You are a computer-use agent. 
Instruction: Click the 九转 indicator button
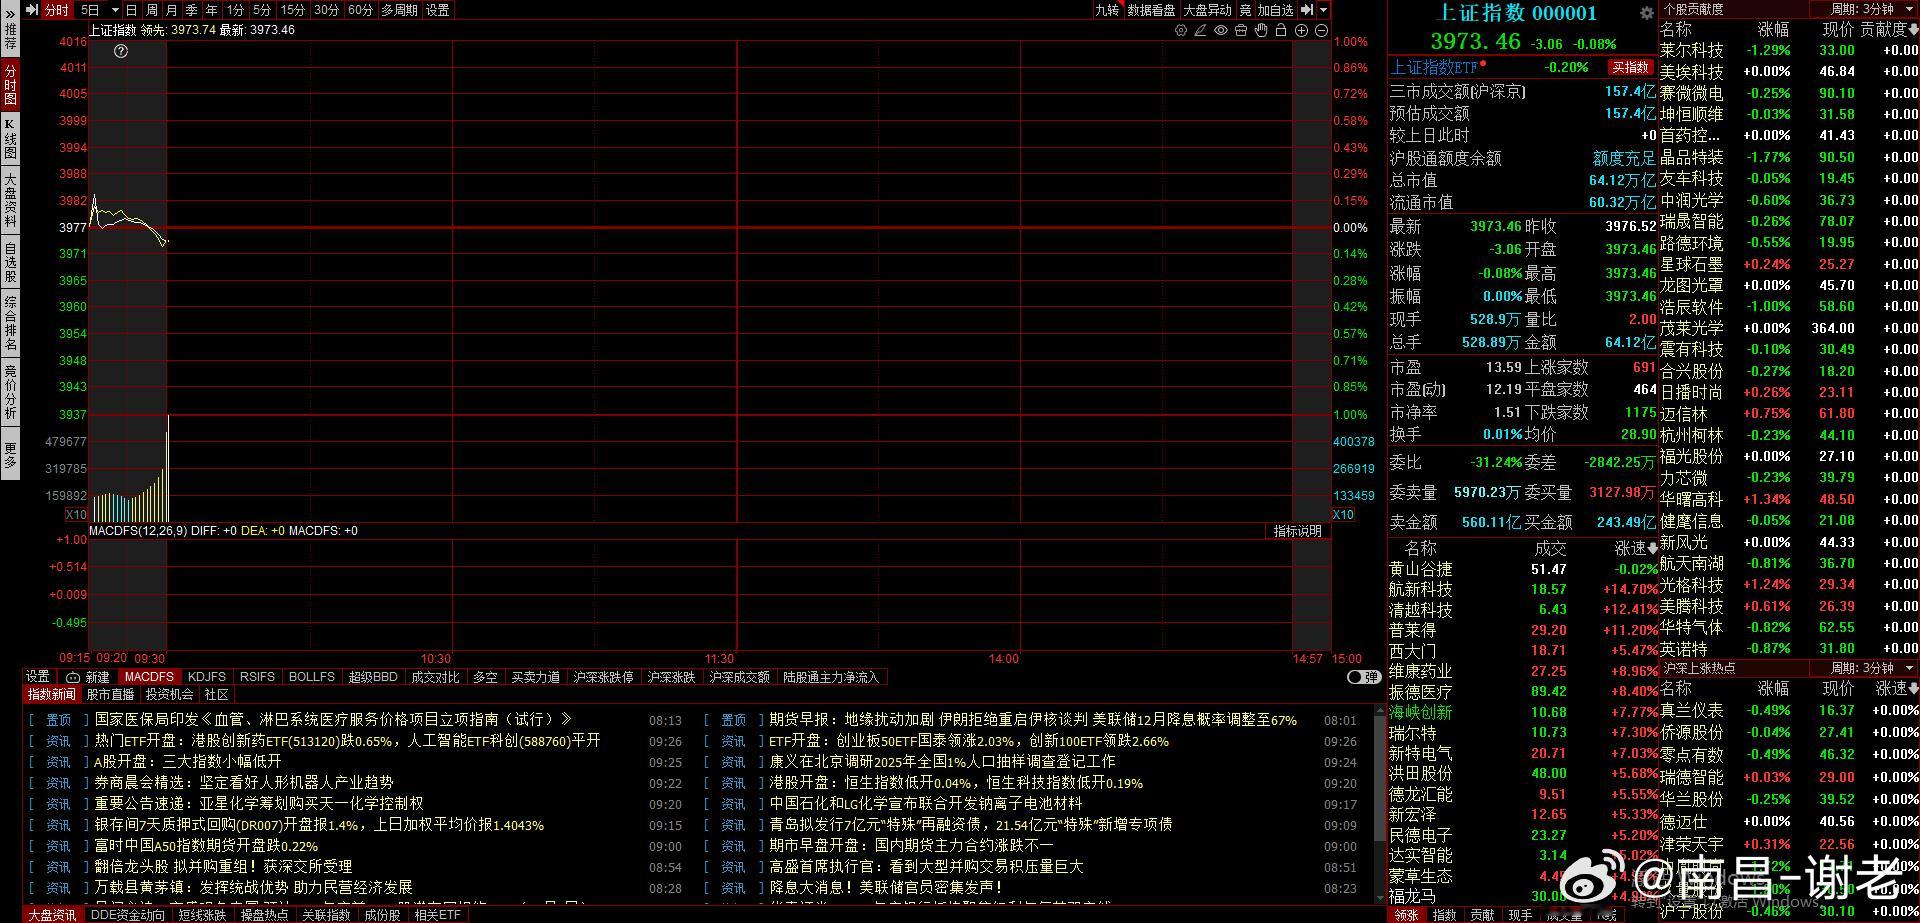point(1107,10)
